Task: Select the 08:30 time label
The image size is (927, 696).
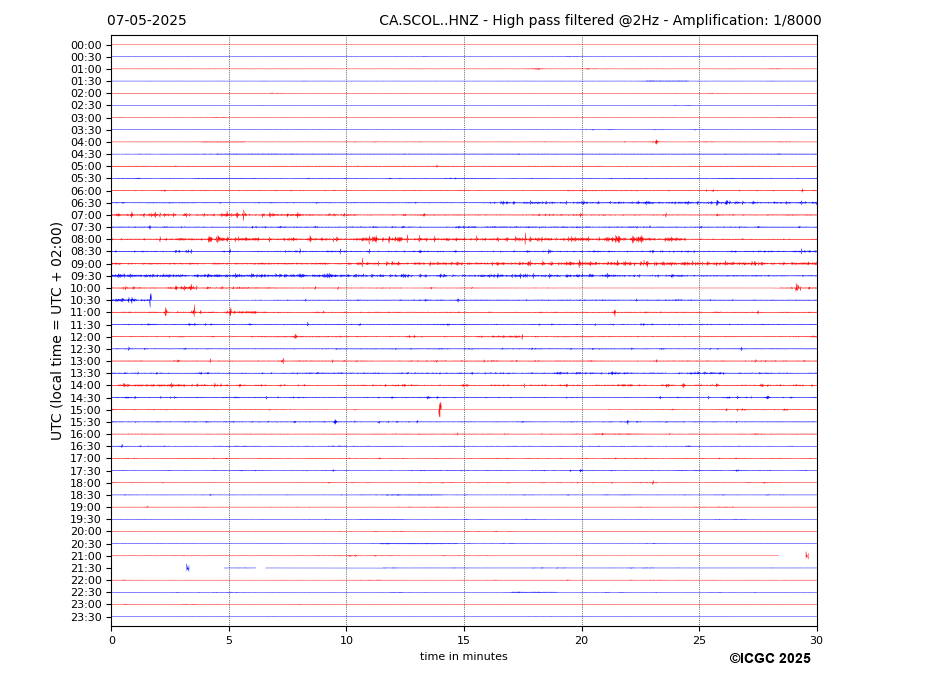Action: pyautogui.click(x=86, y=252)
